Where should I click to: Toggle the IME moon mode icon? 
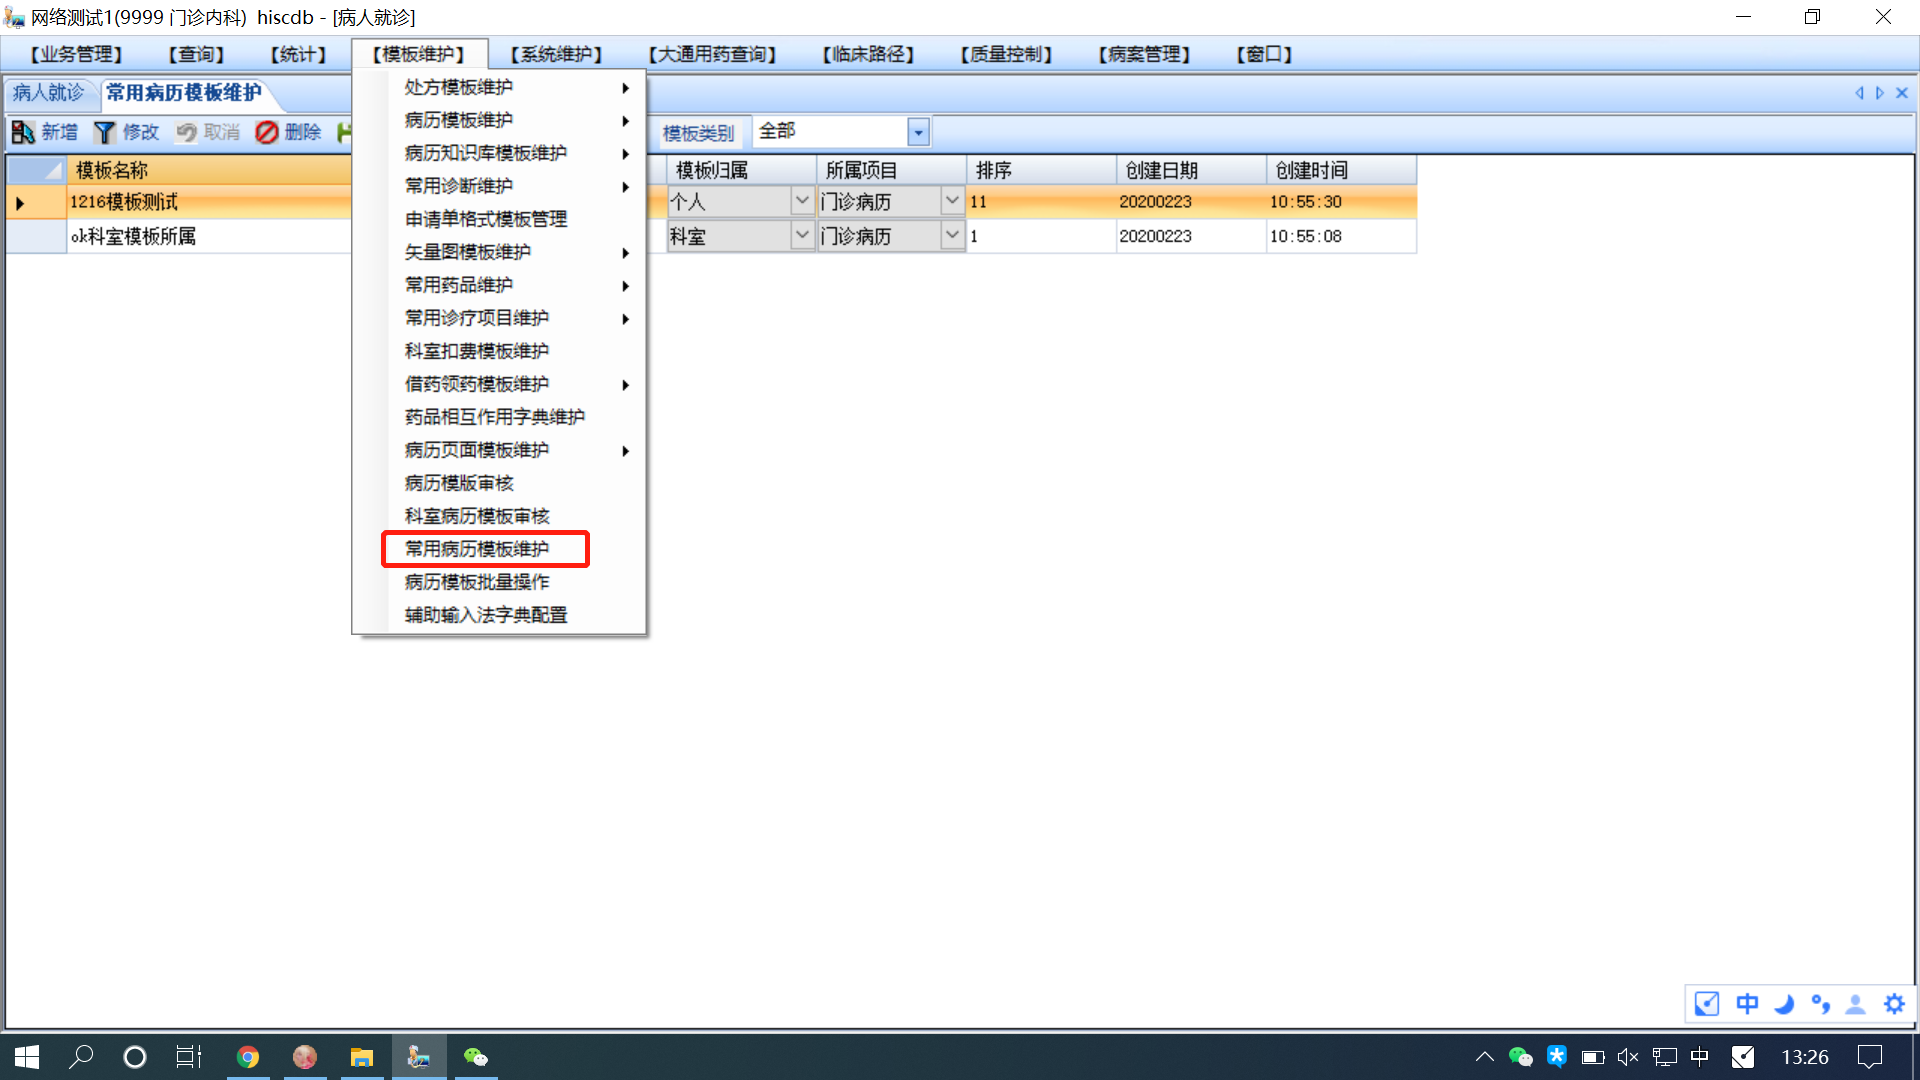(1784, 1004)
